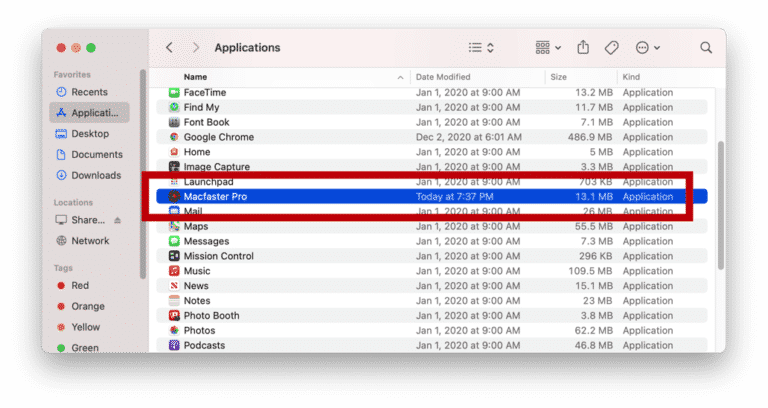Click the file list vertical scrollbar
Image resolution: width=768 pixels, height=408 pixels.
[720, 205]
